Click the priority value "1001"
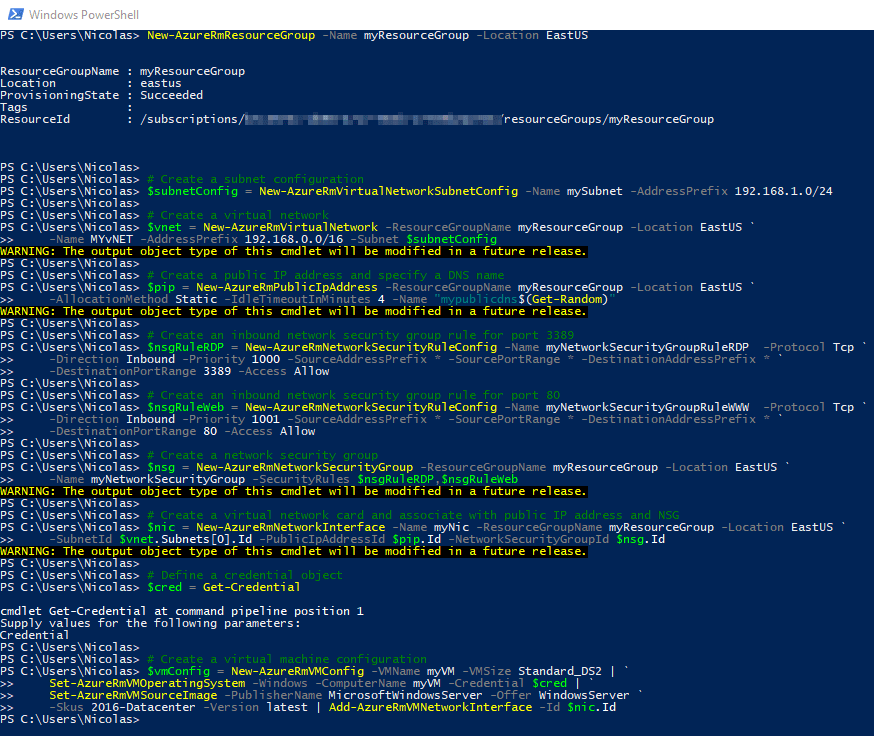Viewport: 874px width, 736px height. (266, 419)
